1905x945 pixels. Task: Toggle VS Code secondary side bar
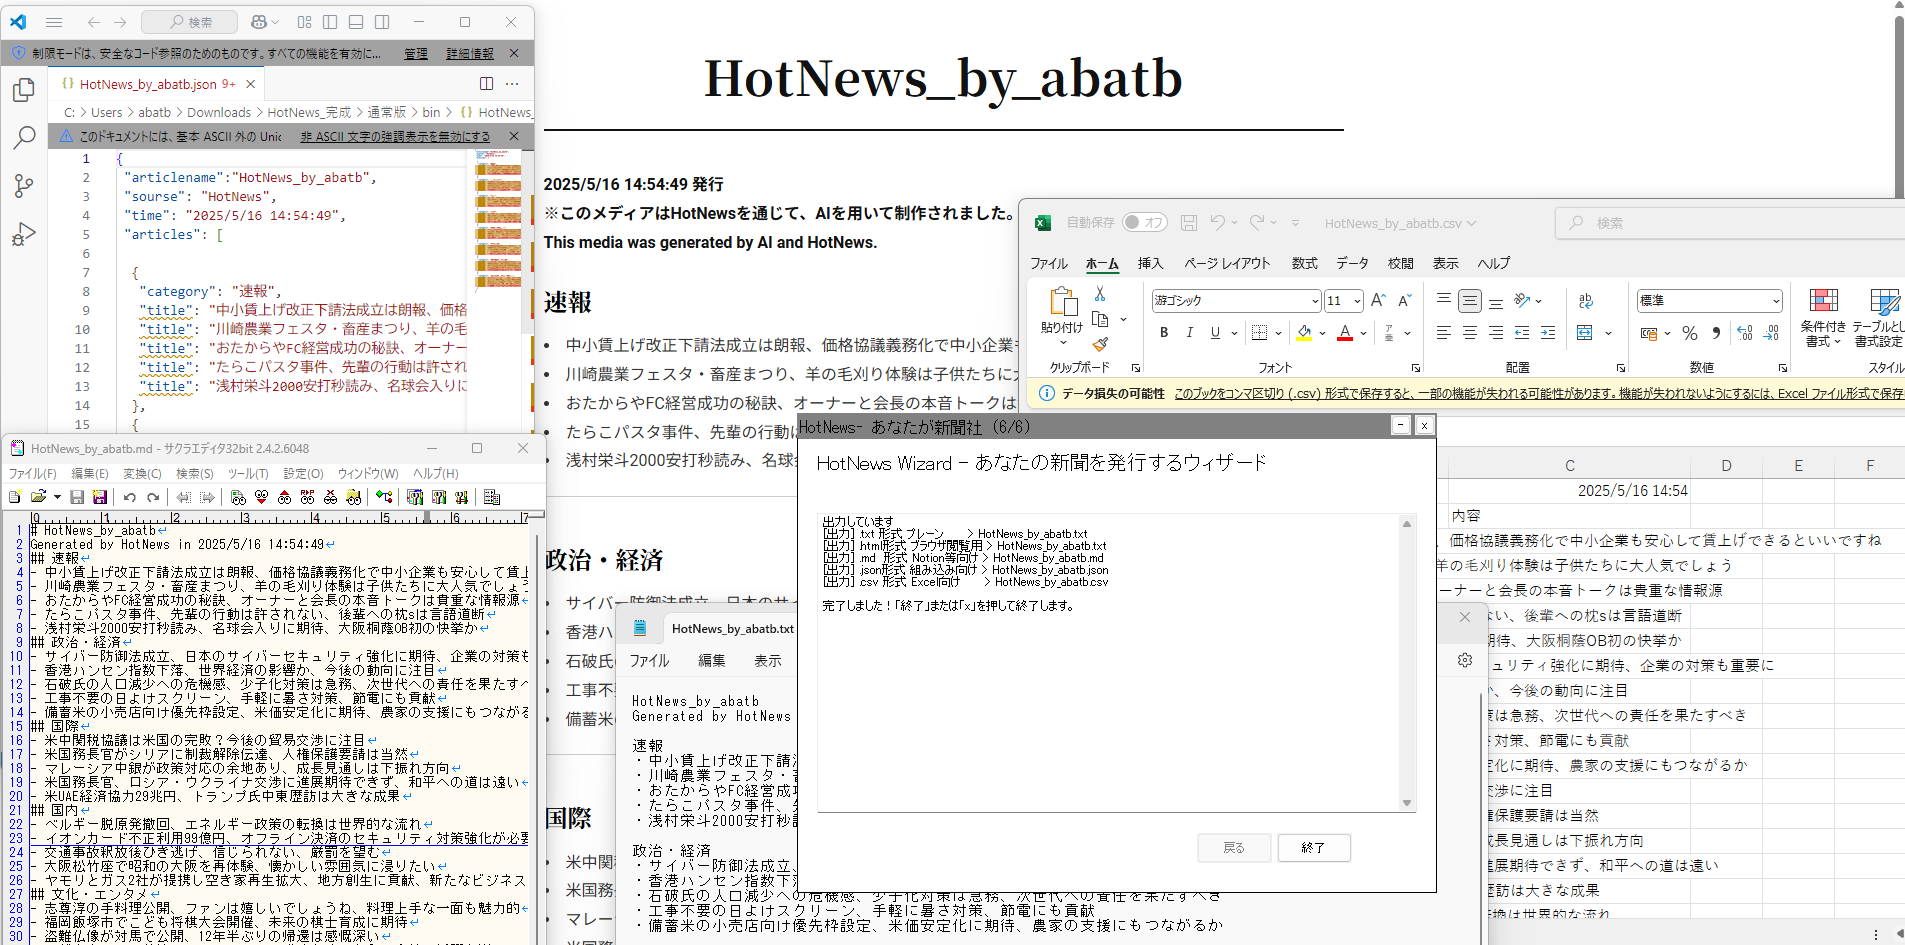(382, 22)
